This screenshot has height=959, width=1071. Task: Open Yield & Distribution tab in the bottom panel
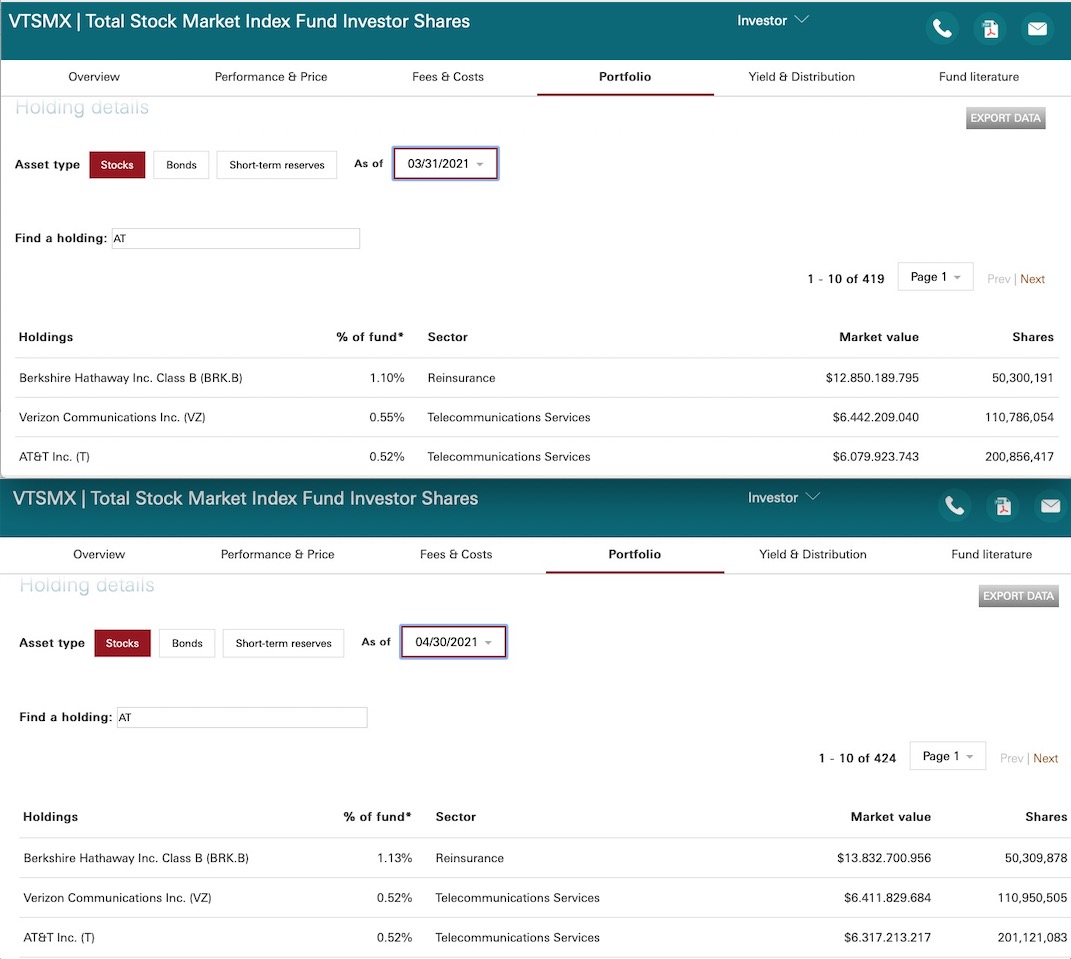813,554
